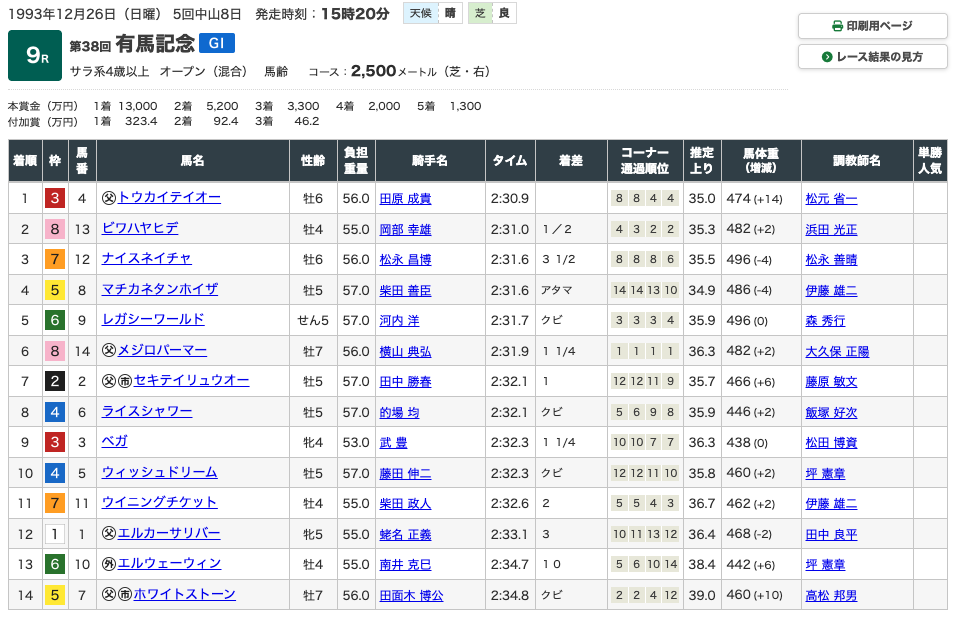This screenshot has width=958, height=617.
Task: Select horse link ナイスネイチャ
Action: point(146,259)
